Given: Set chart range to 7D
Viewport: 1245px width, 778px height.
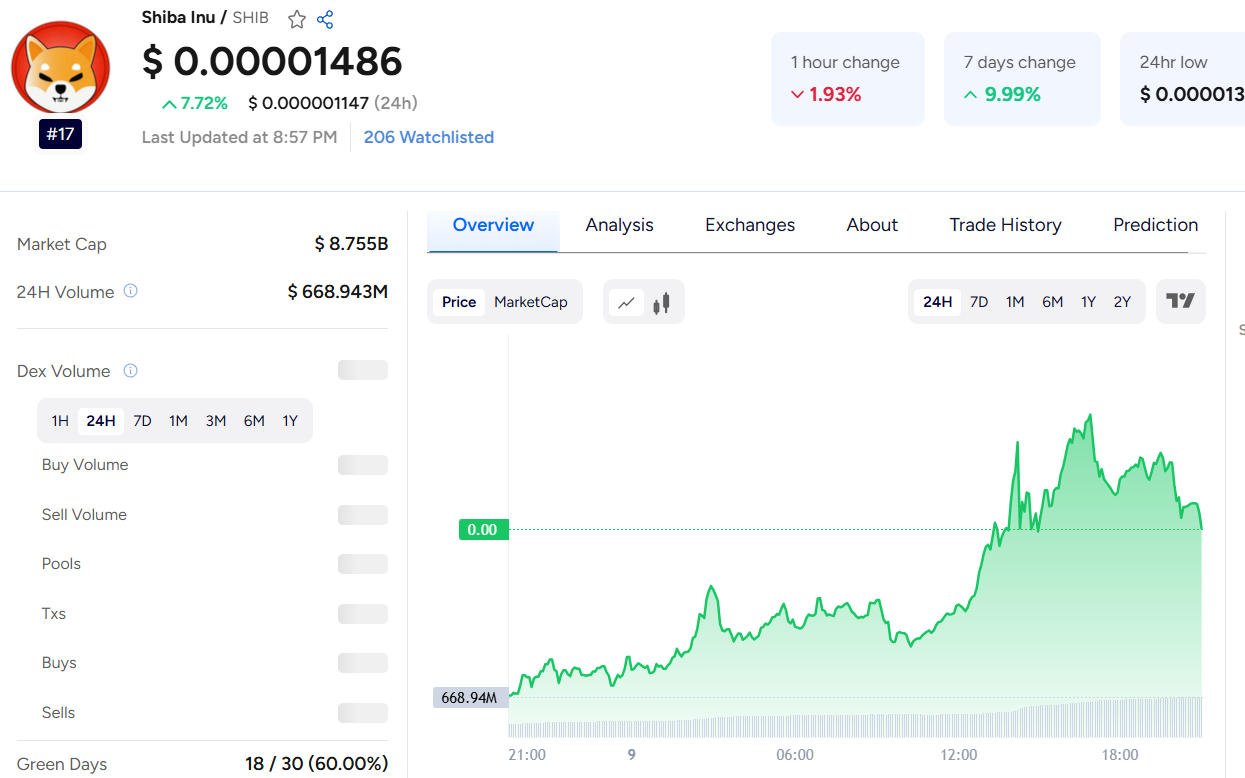Looking at the screenshot, I should (979, 302).
